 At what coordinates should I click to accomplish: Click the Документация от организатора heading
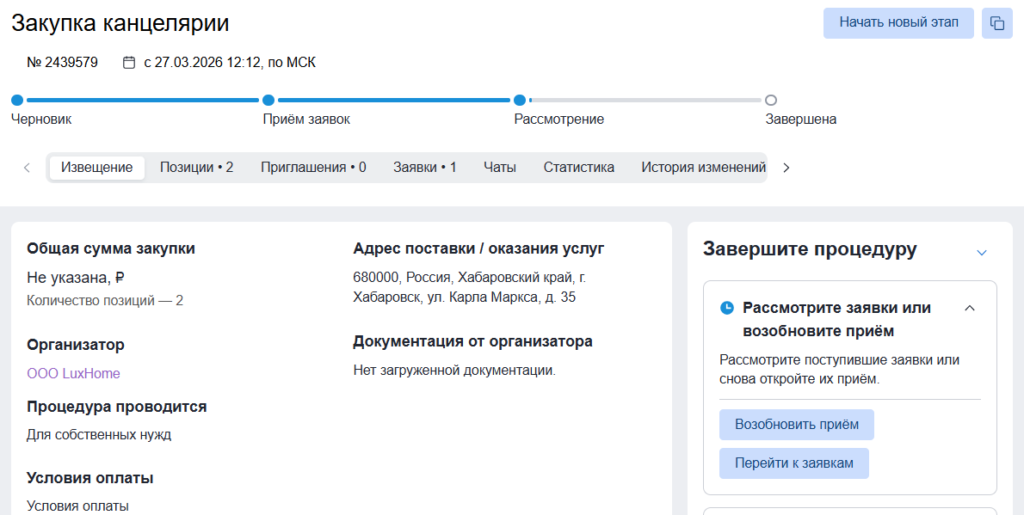pos(473,341)
